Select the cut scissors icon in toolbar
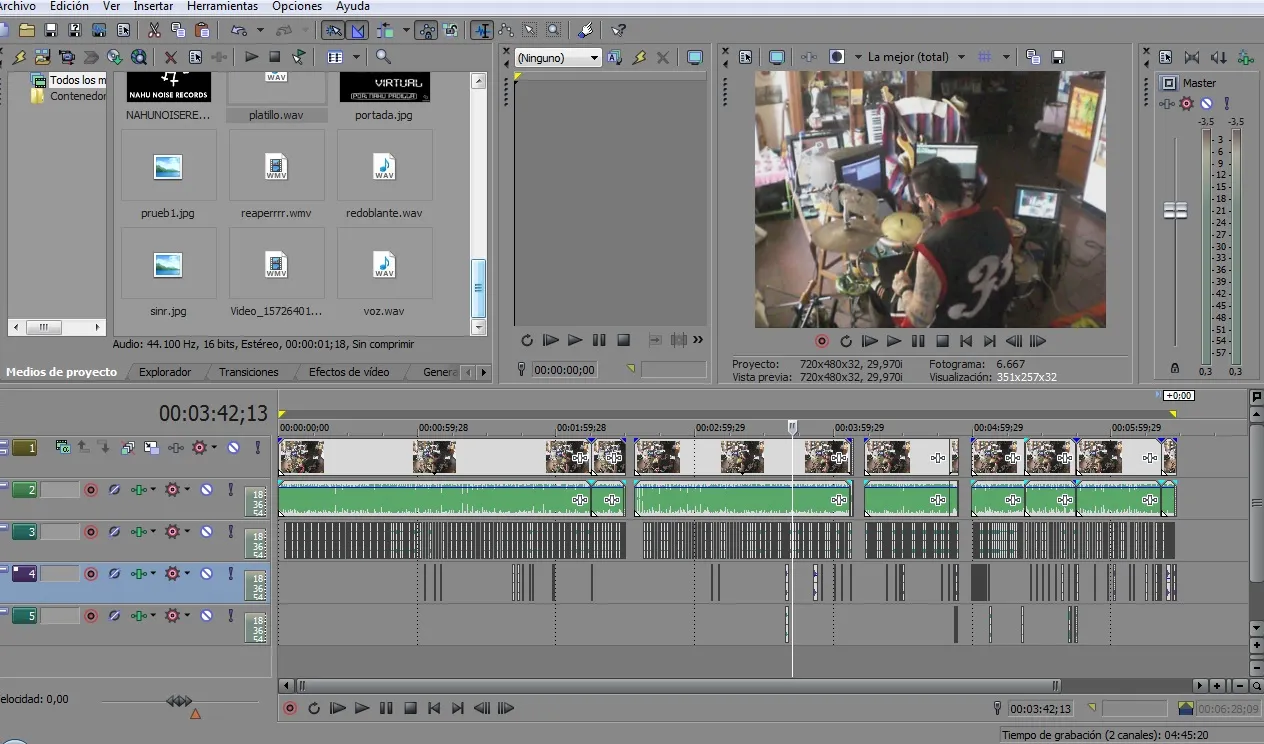Image resolution: width=1264 pixels, height=744 pixels. click(154, 30)
